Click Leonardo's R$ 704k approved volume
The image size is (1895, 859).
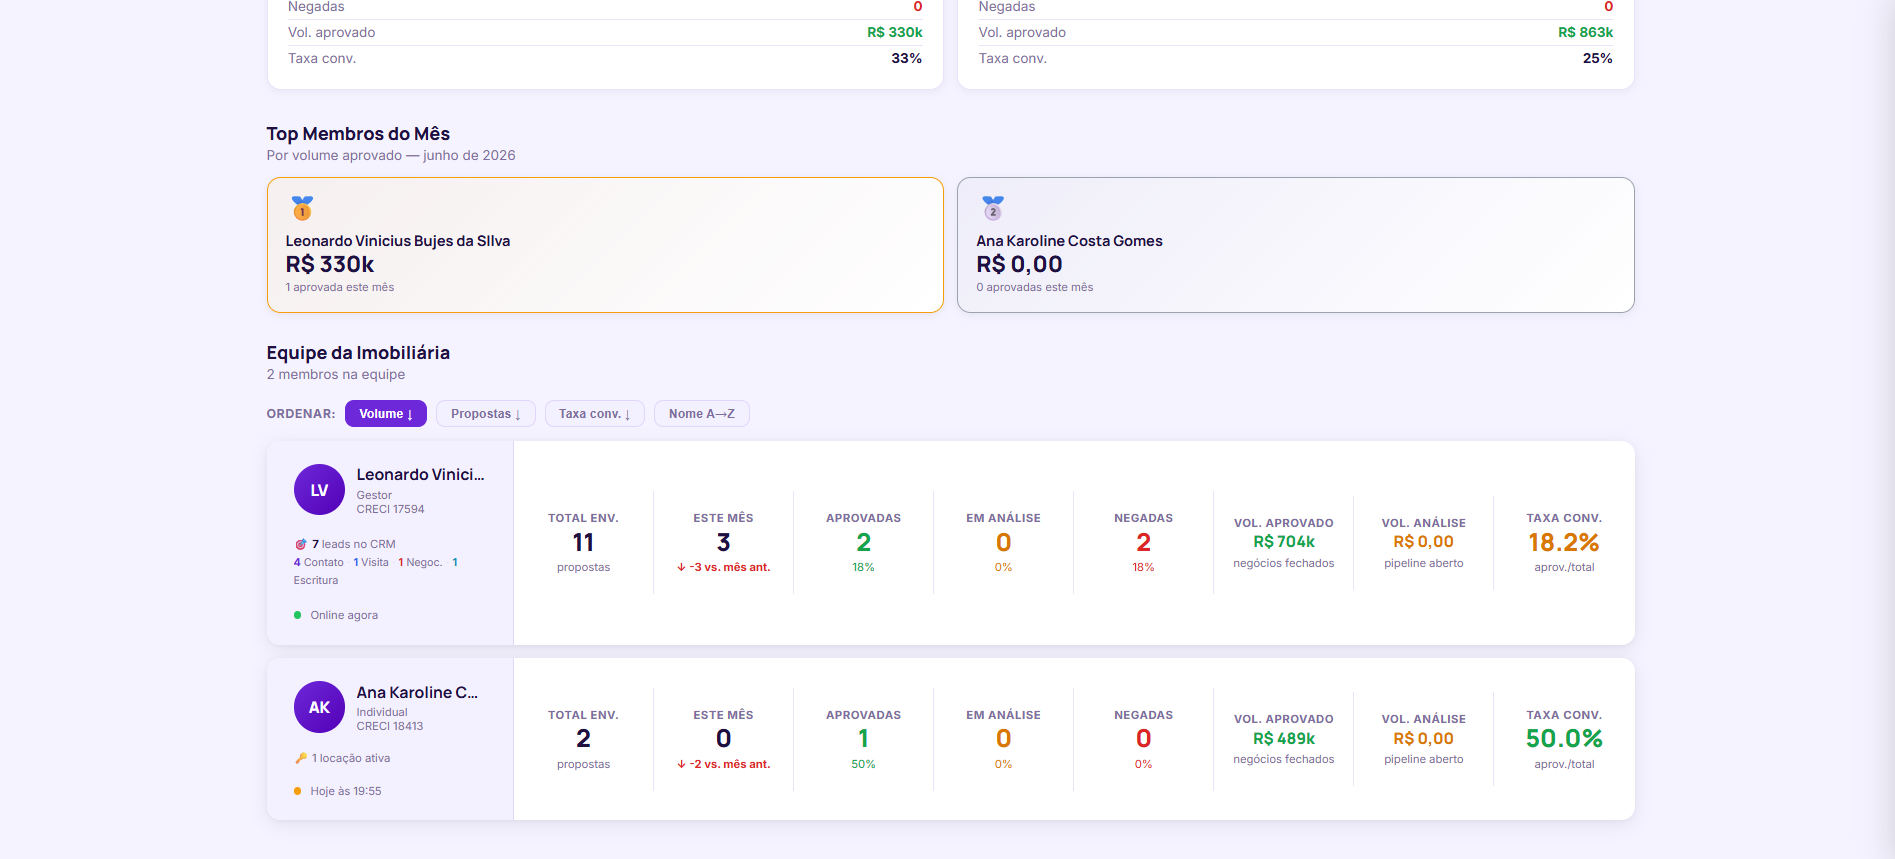[x=1283, y=542]
